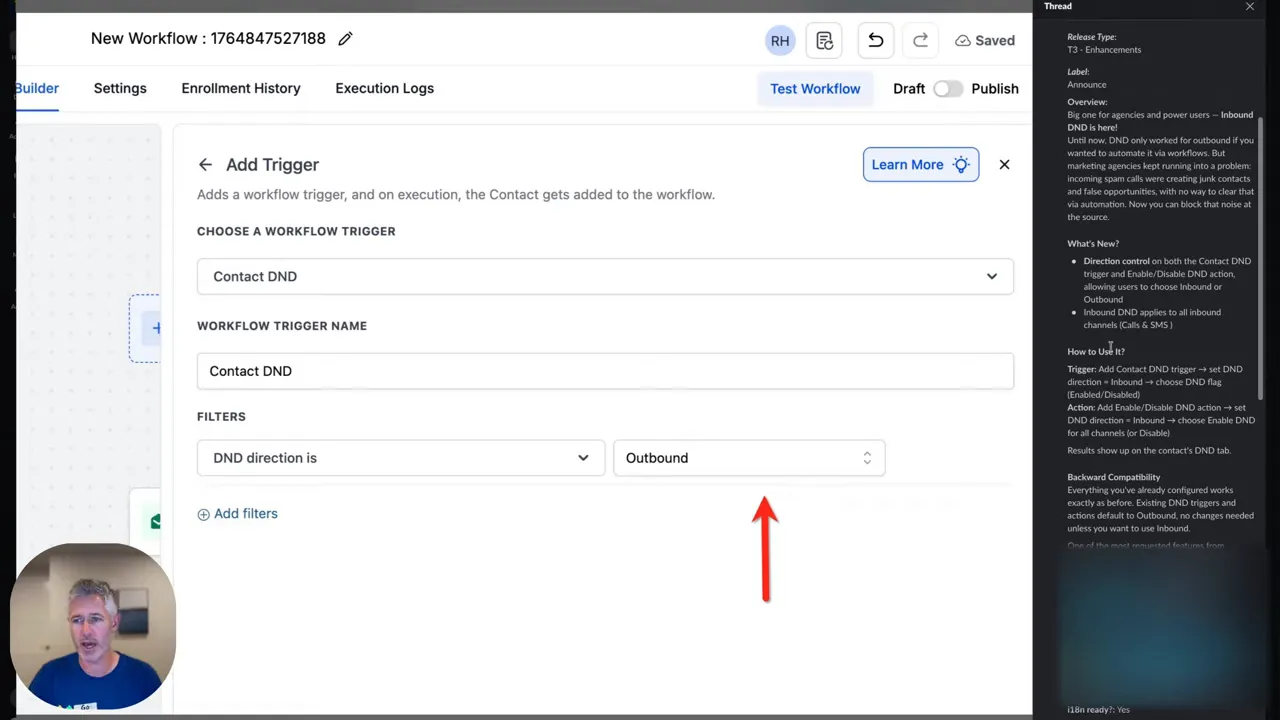Screen dimensions: 1280x720
Task: Click the pencil icon to rename workflow
Action: coord(345,39)
